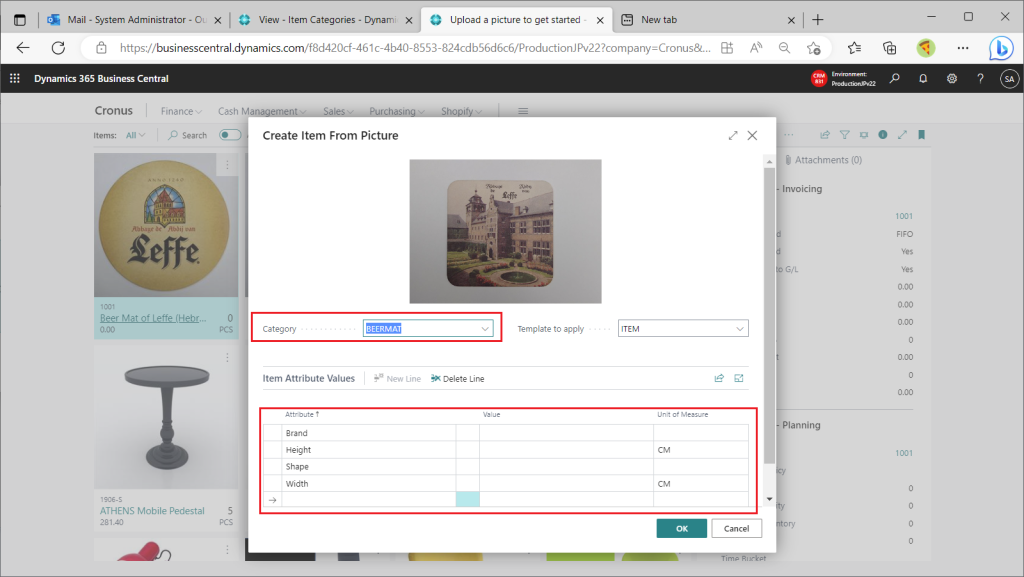Click the share icon in Item Attribute Values
The height and width of the screenshot is (577, 1024).
coord(718,379)
